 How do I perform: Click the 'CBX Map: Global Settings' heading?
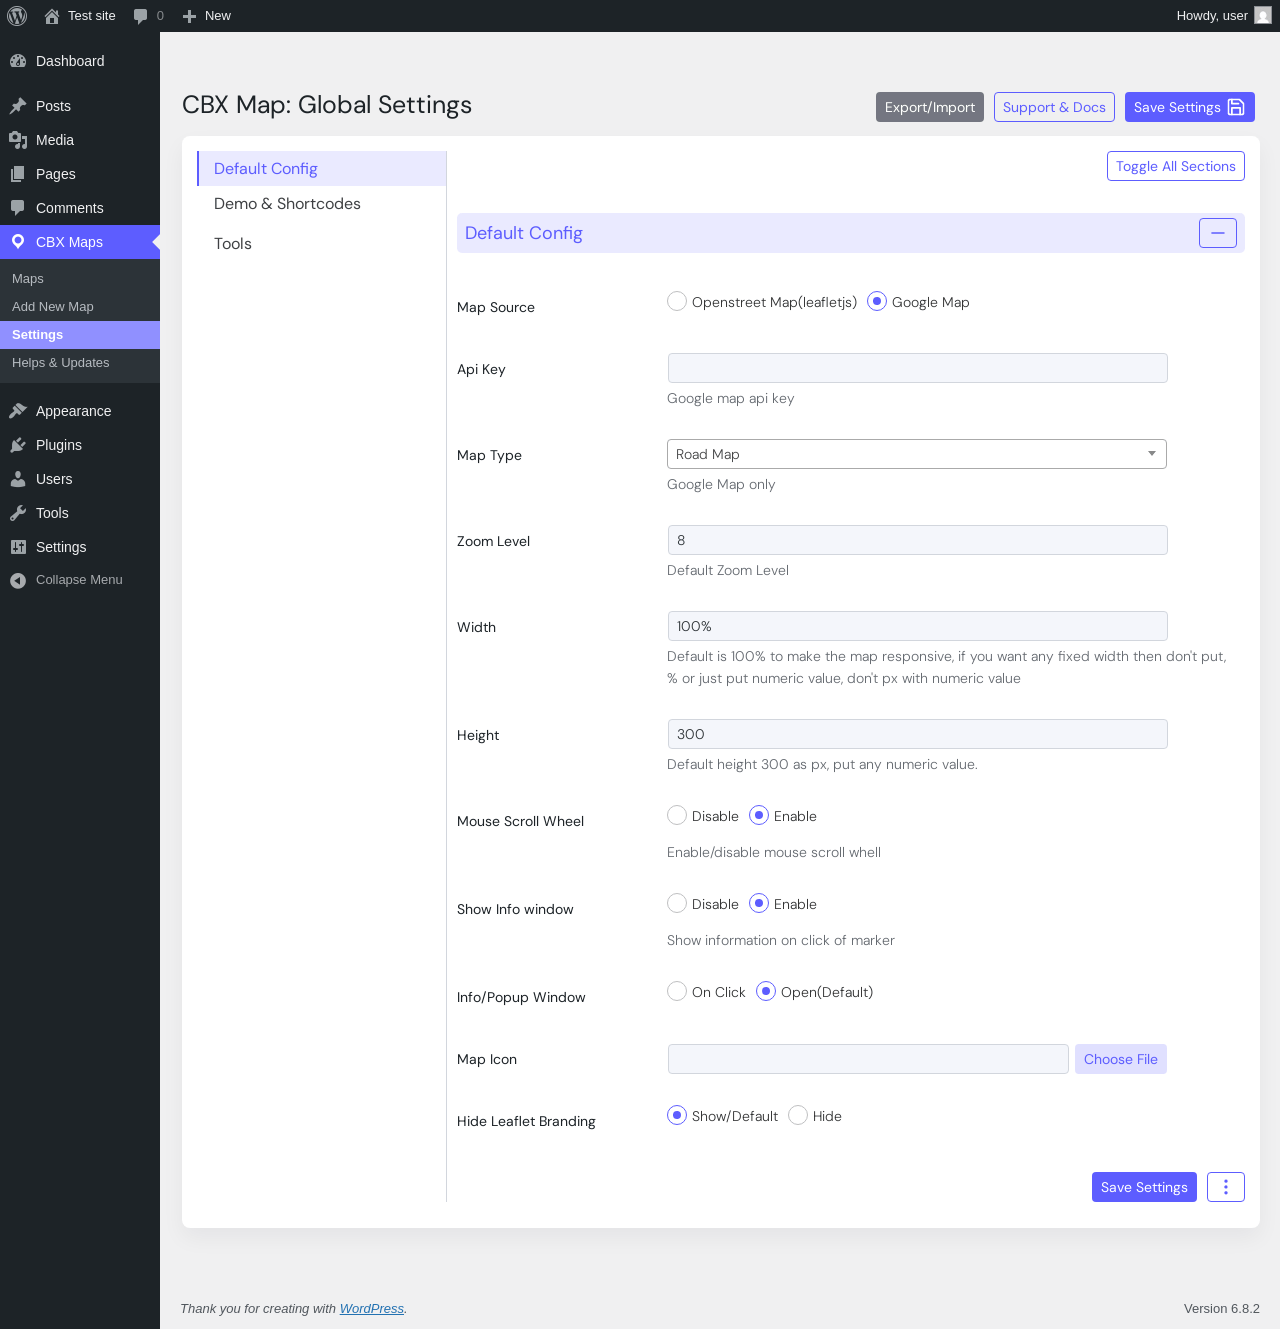327,105
